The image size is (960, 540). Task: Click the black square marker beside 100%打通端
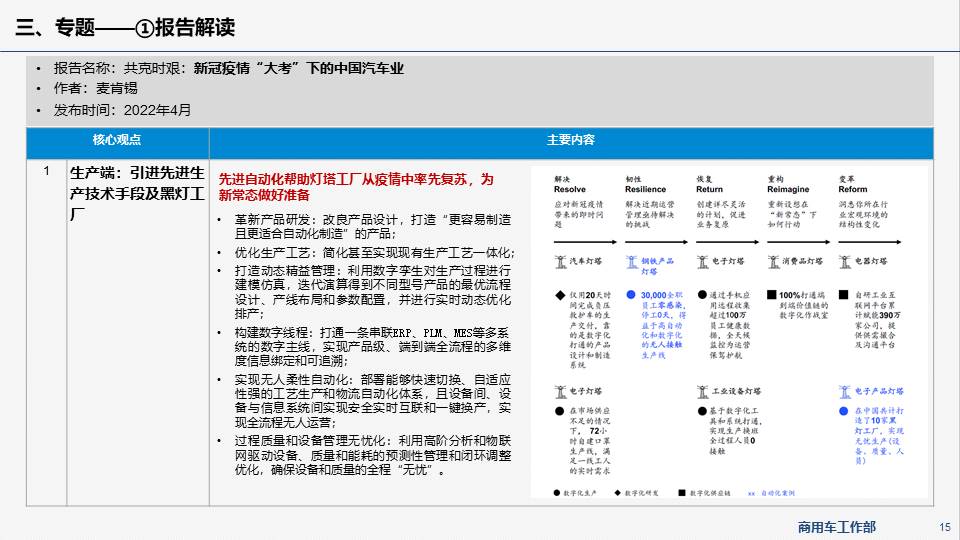point(772,295)
